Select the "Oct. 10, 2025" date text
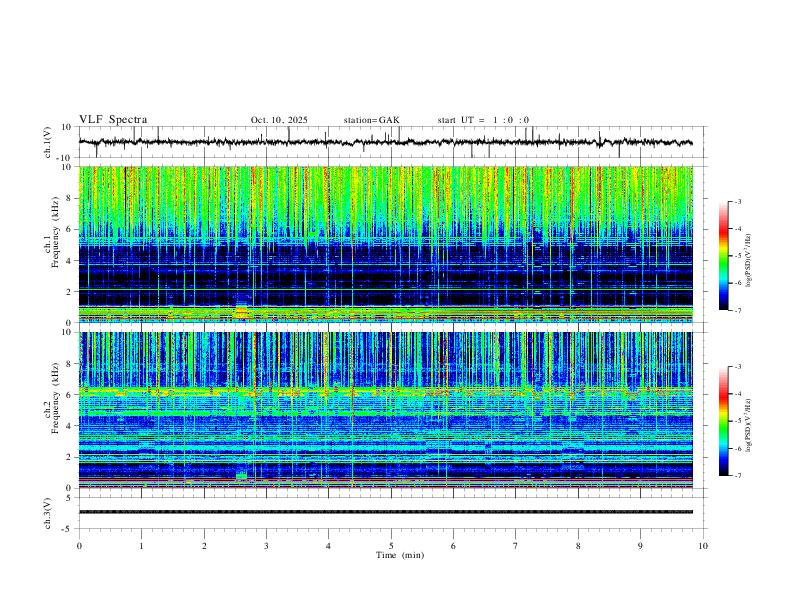The image size is (792, 612). point(279,120)
